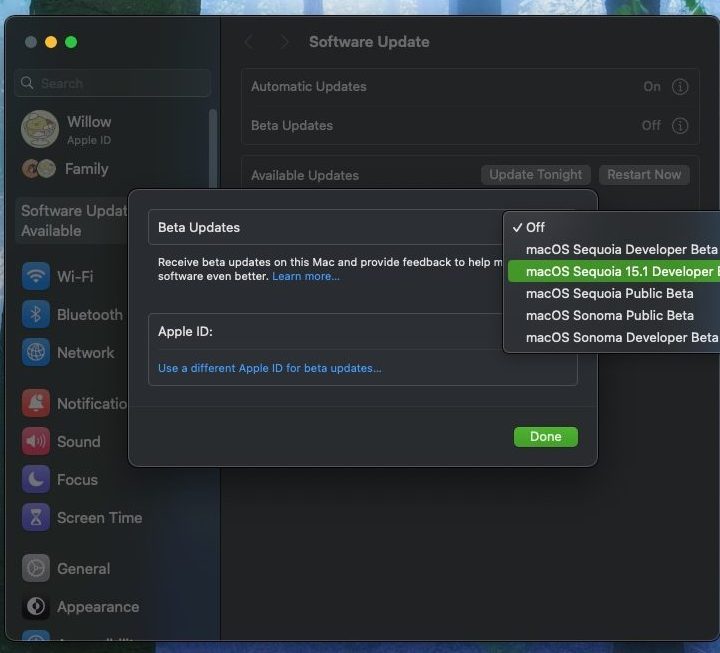Click Restart Now button
The width and height of the screenshot is (720, 653).
click(x=644, y=175)
